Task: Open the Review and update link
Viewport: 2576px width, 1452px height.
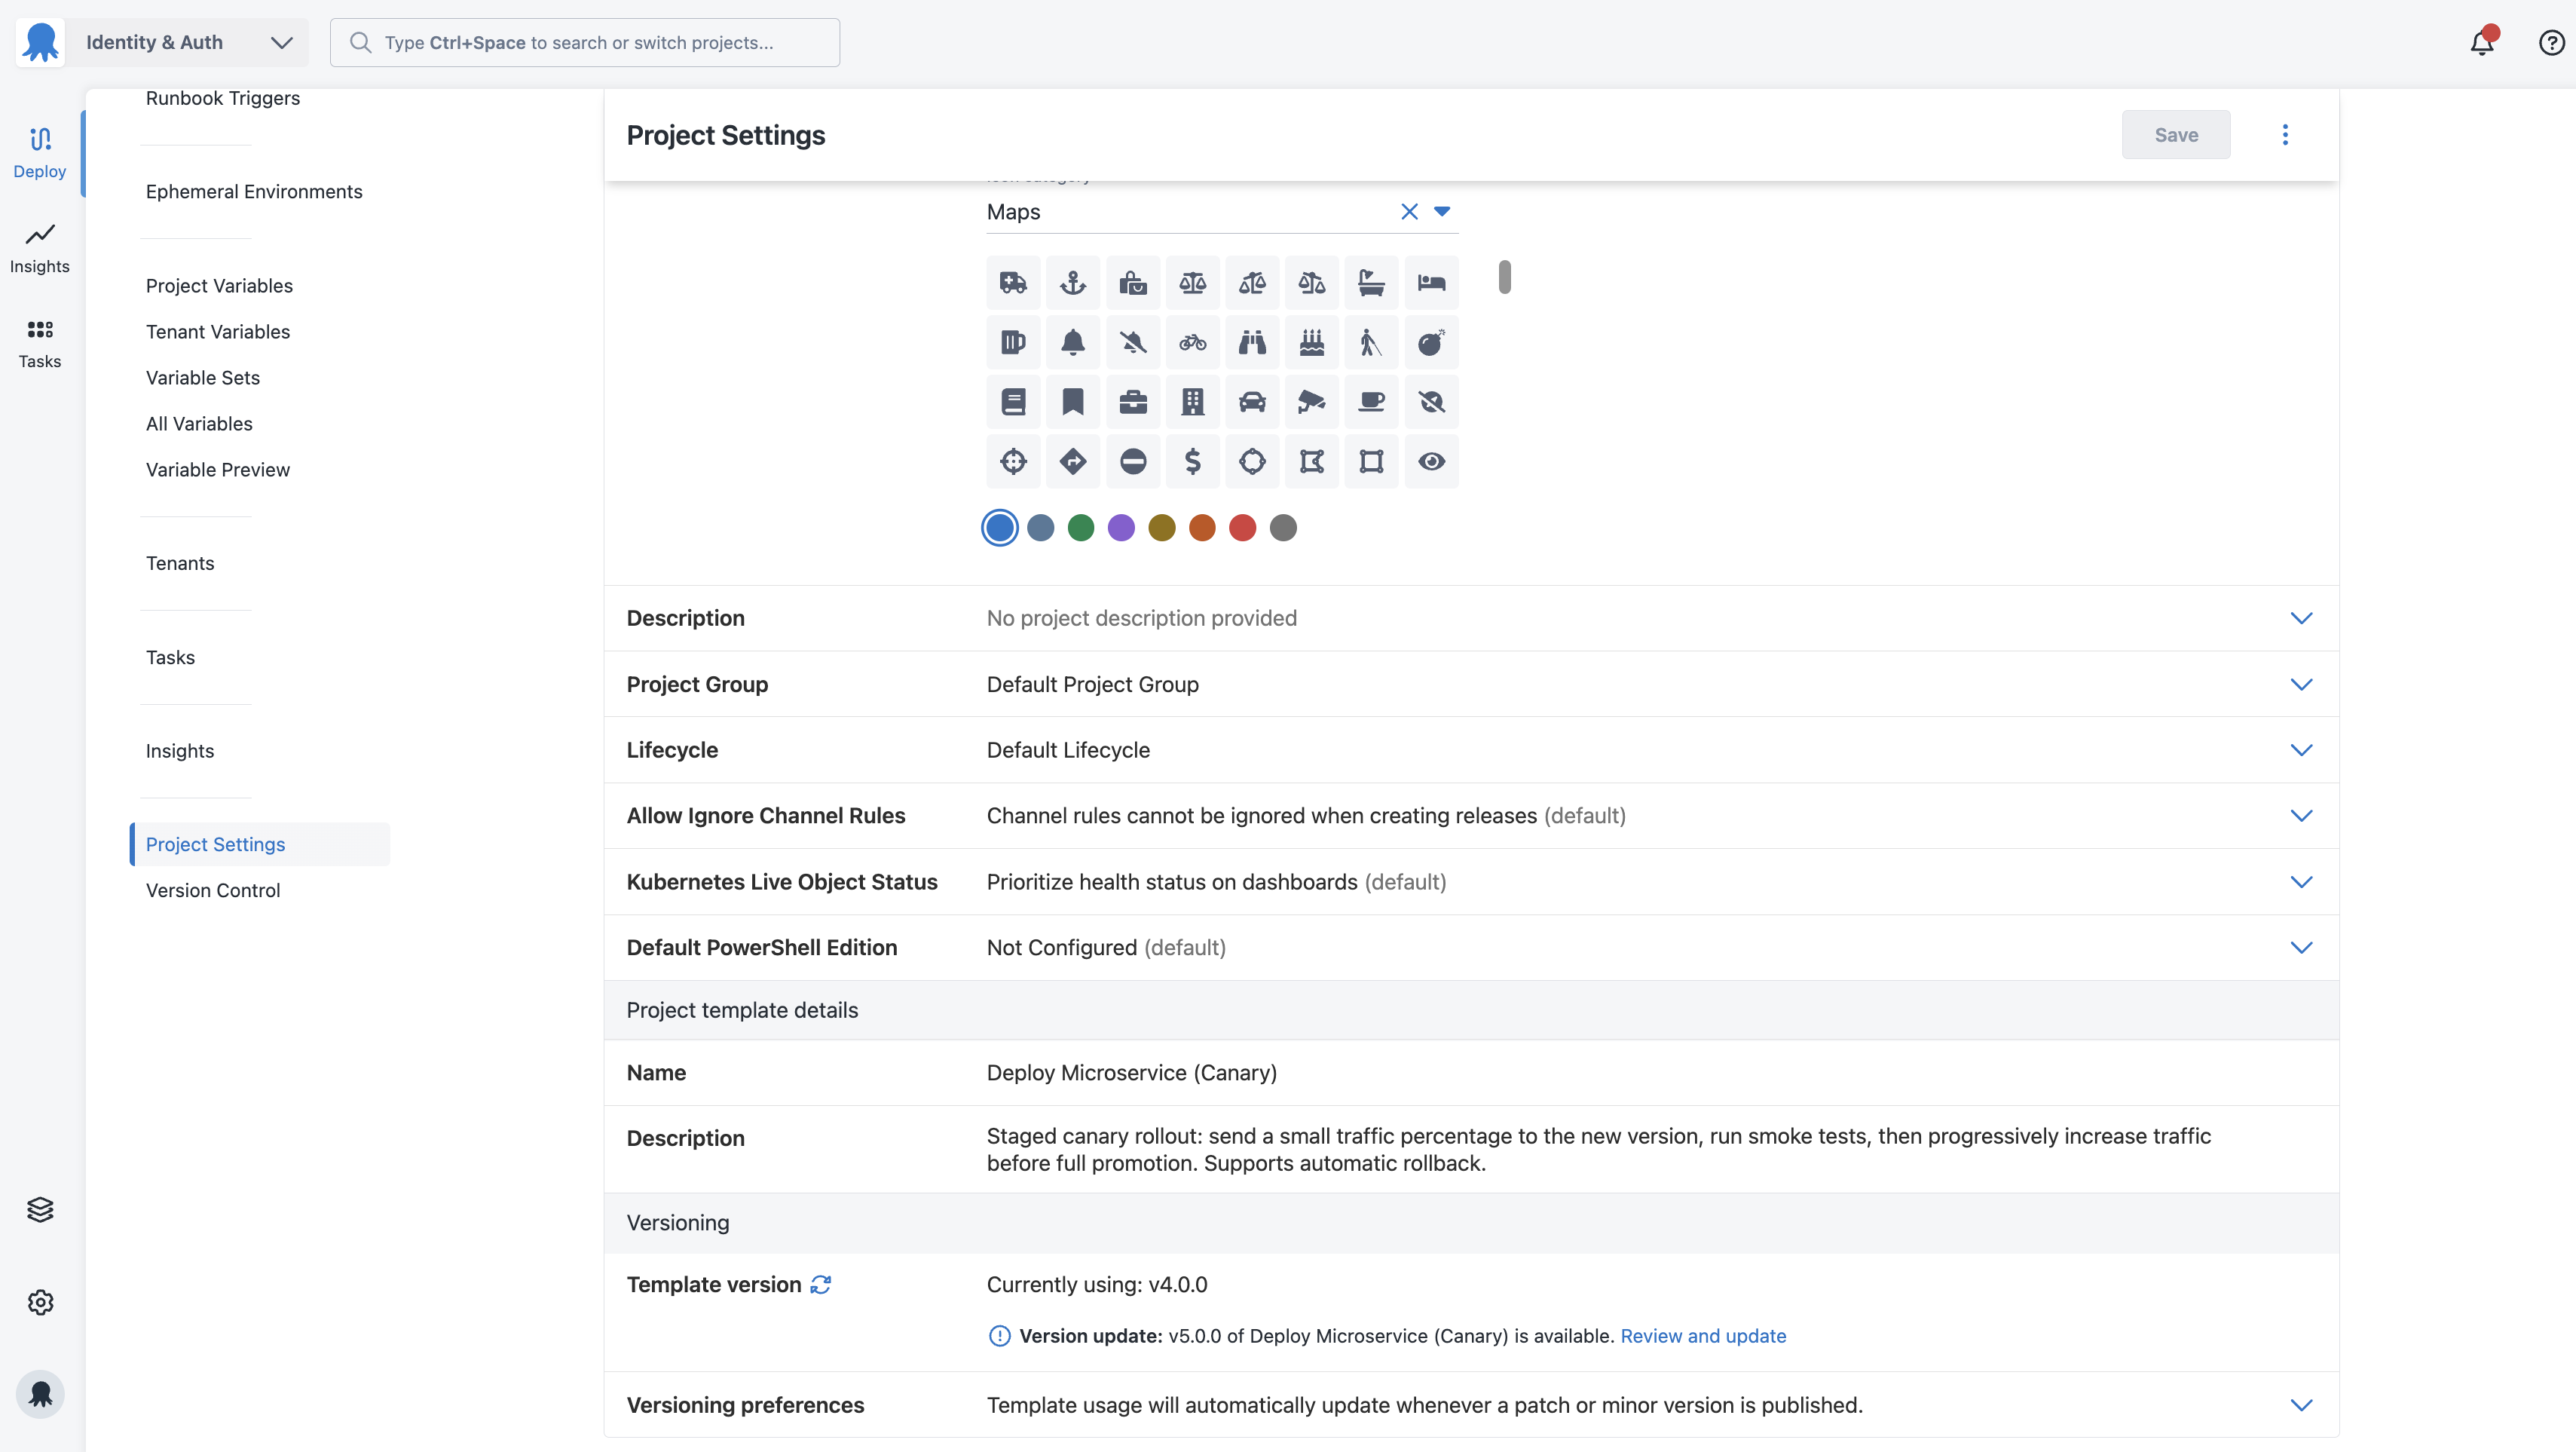Action: [1703, 1335]
